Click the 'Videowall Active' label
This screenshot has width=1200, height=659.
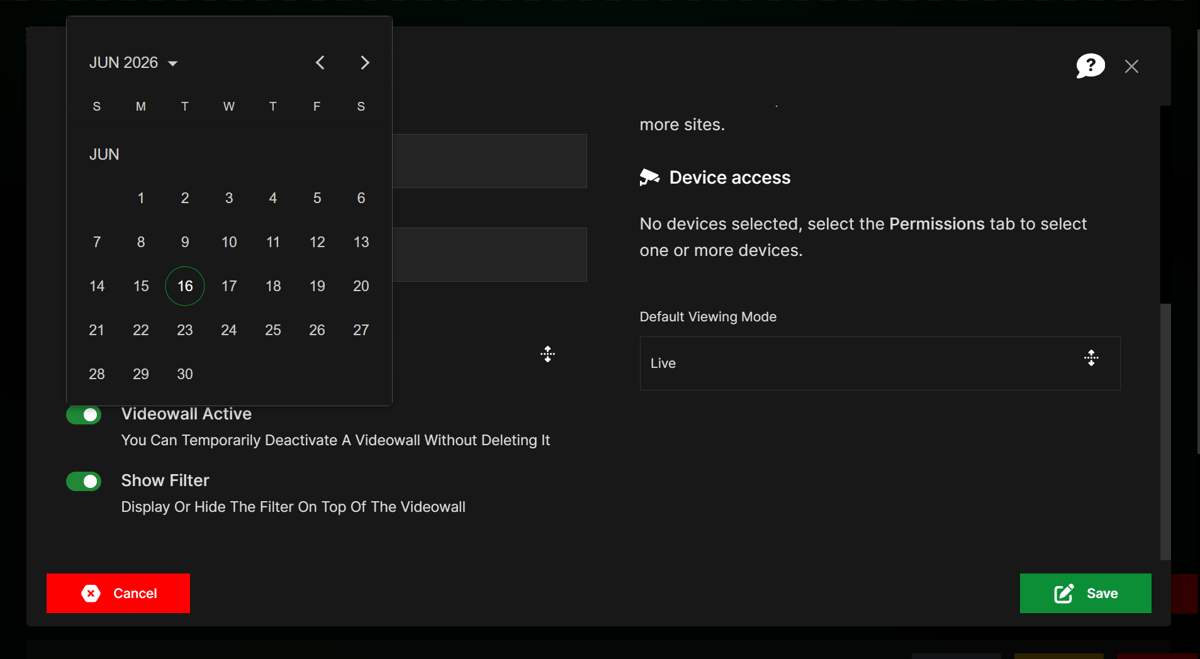[x=186, y=414]
